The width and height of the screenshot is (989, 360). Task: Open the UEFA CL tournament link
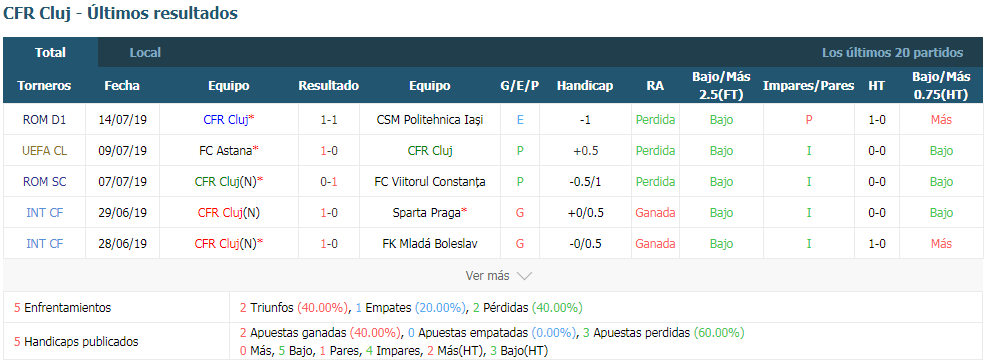point(44,151)
